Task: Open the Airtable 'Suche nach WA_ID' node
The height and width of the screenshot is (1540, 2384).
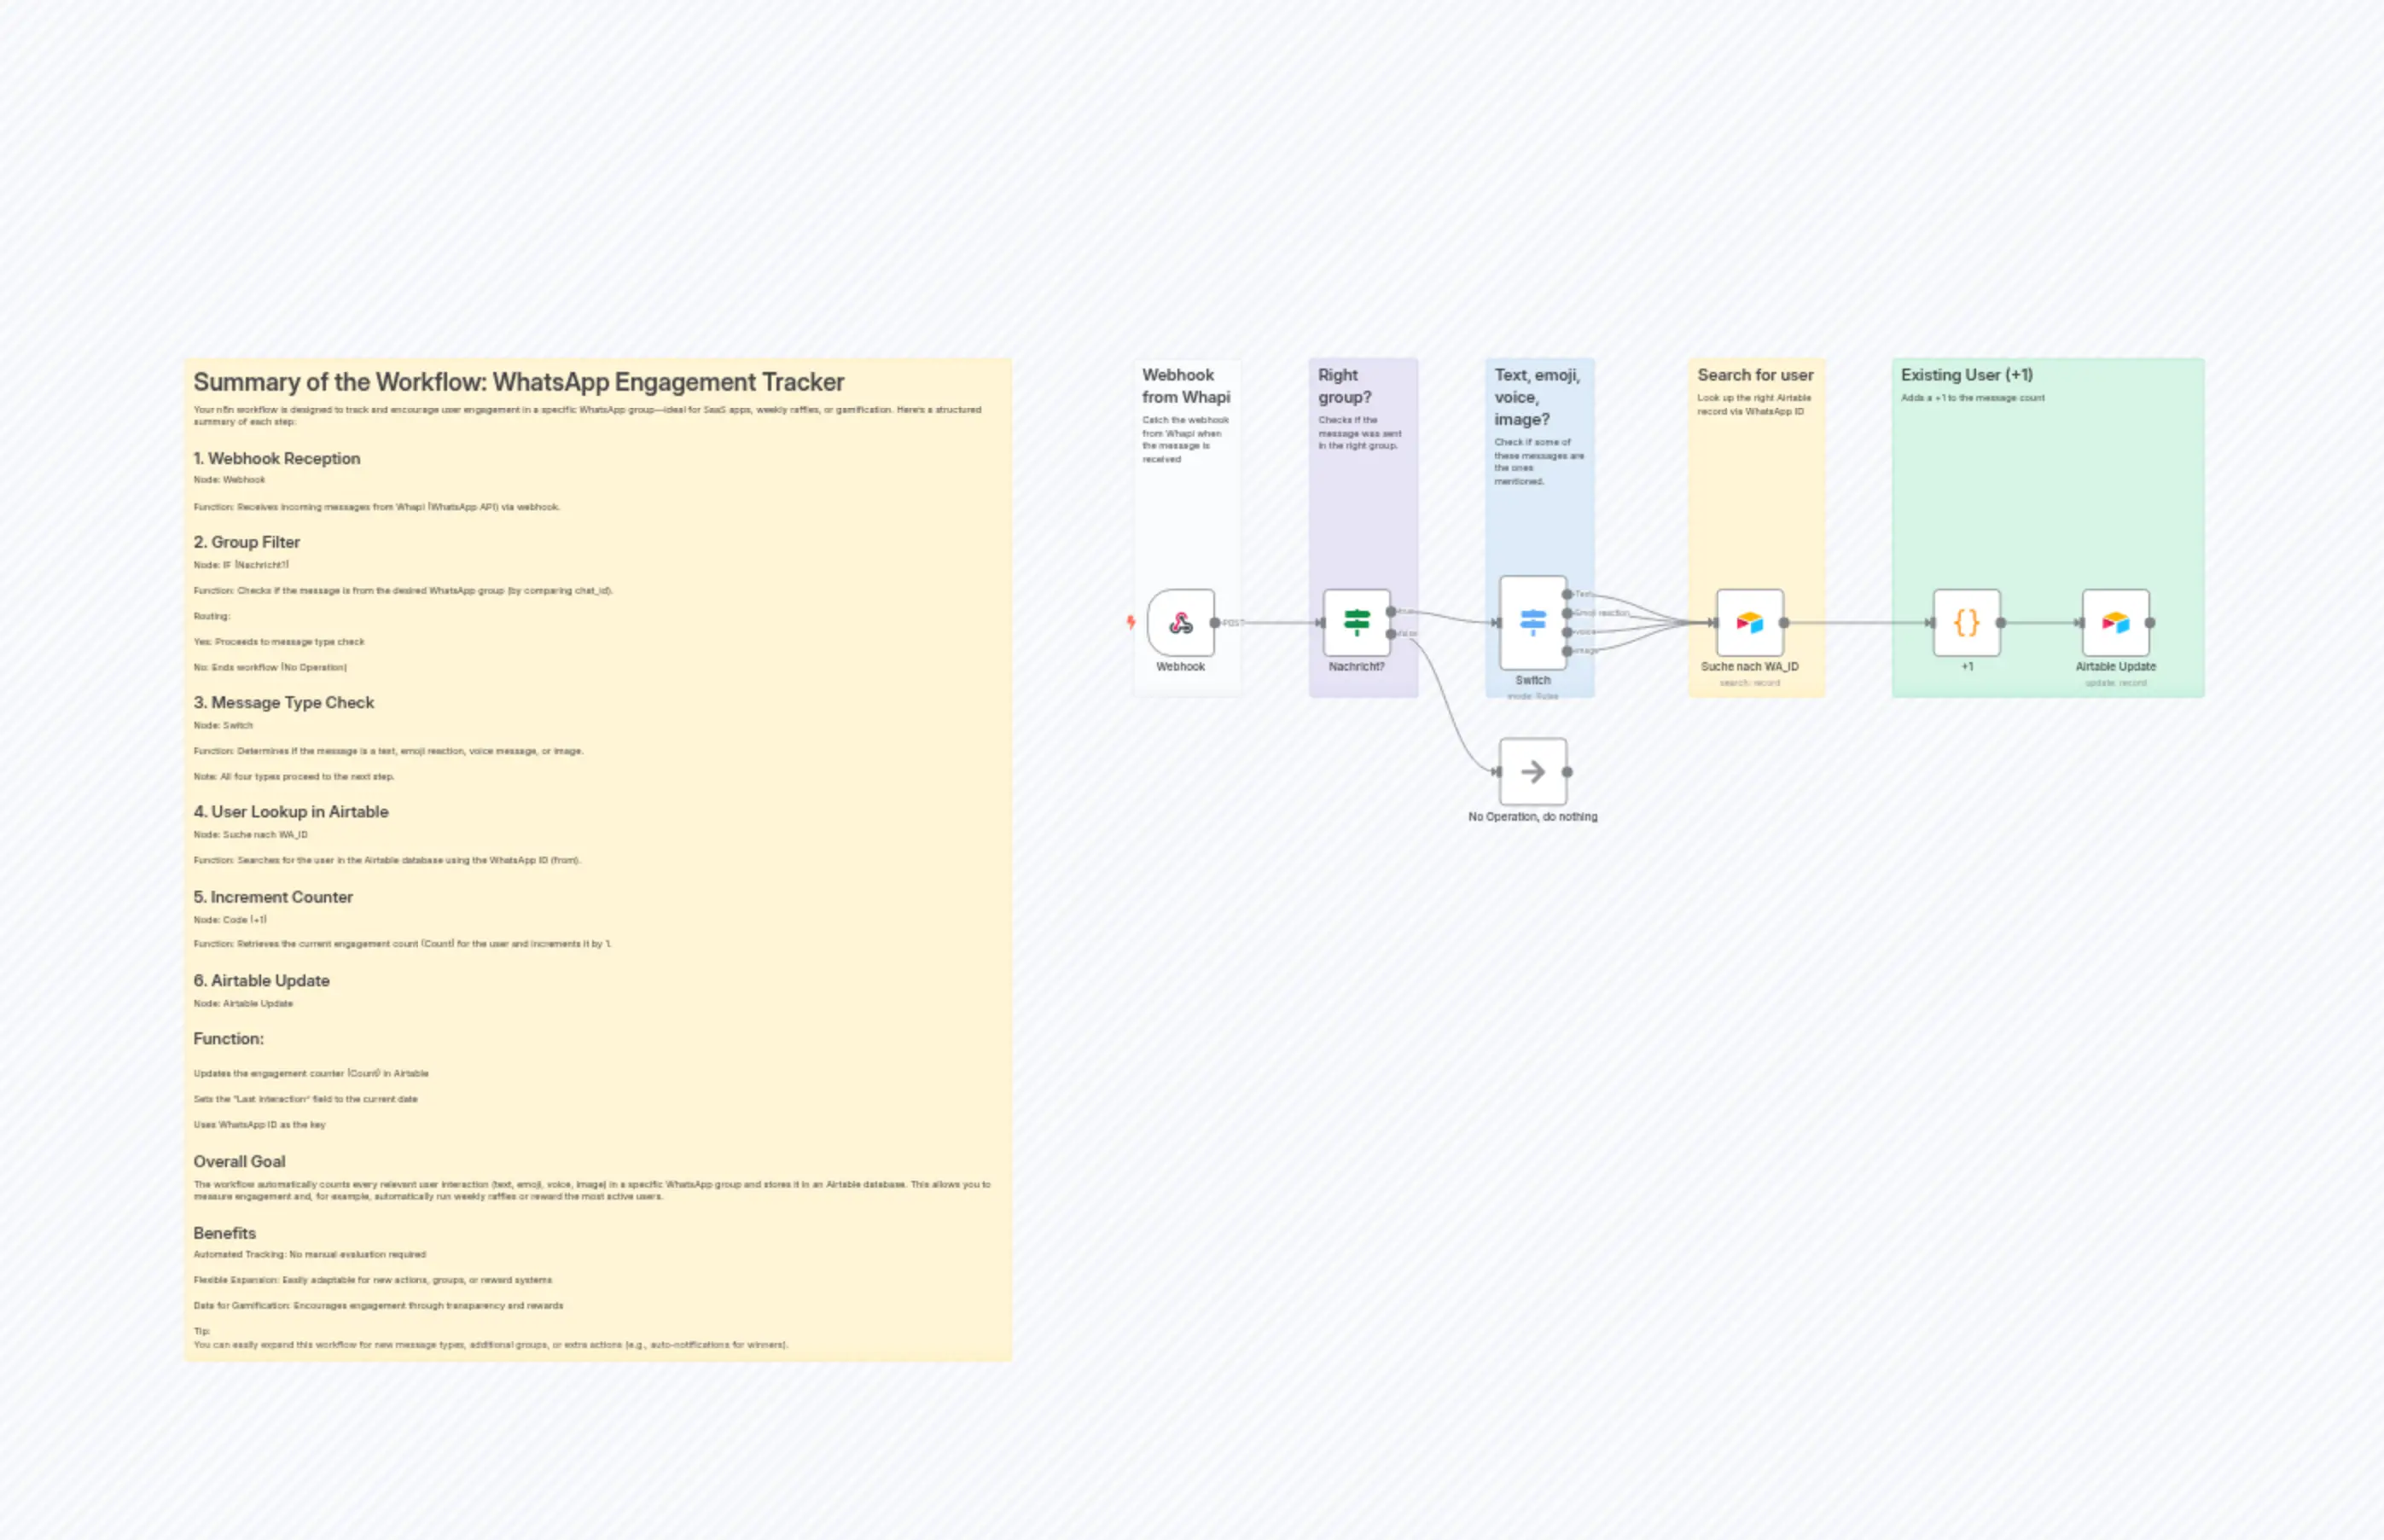Action: click(x=1750, y=621)
